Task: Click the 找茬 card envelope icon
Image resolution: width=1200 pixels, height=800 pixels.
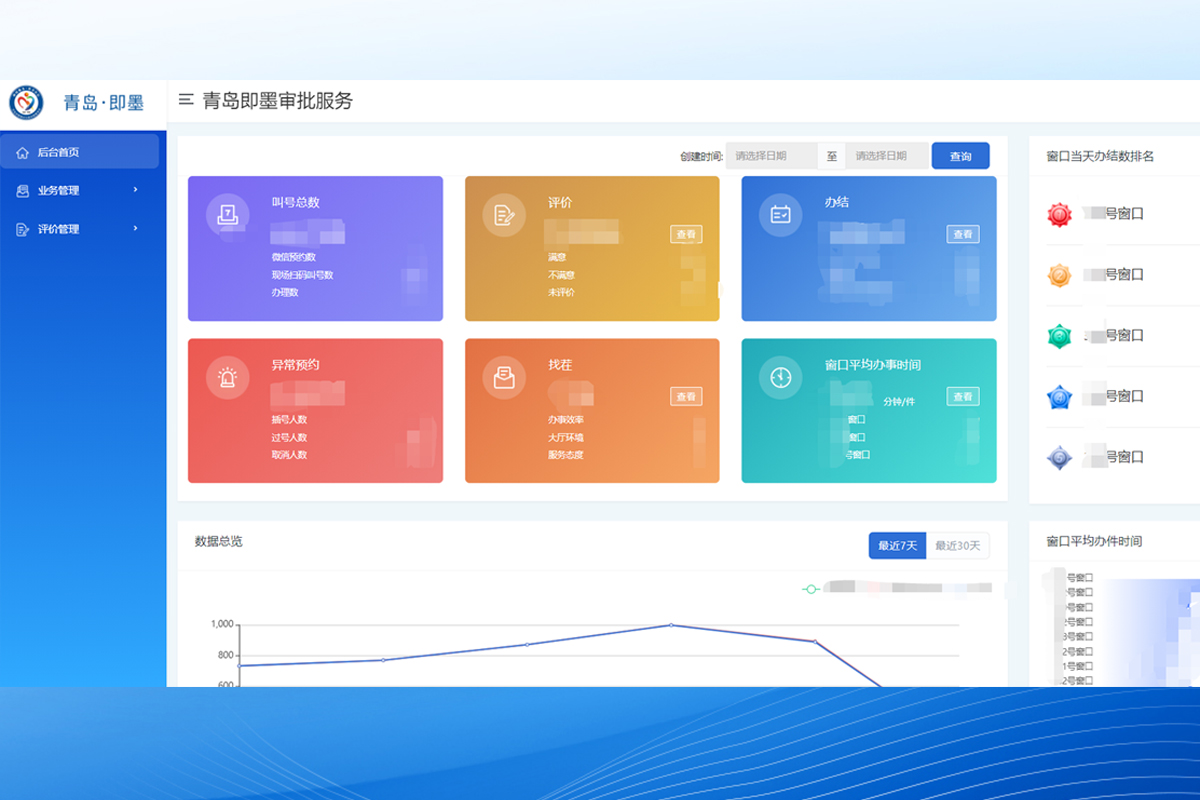Action: (x=504, y=378)
